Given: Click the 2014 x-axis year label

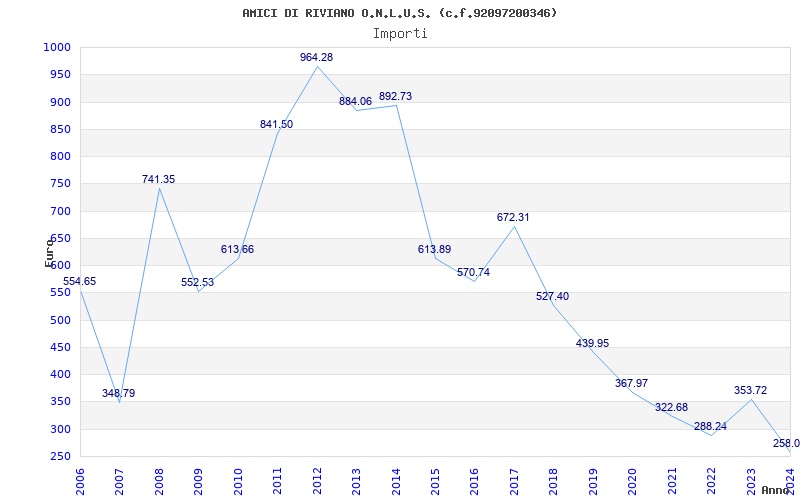Looking at the screenshot, I should [x=396, y=481].
